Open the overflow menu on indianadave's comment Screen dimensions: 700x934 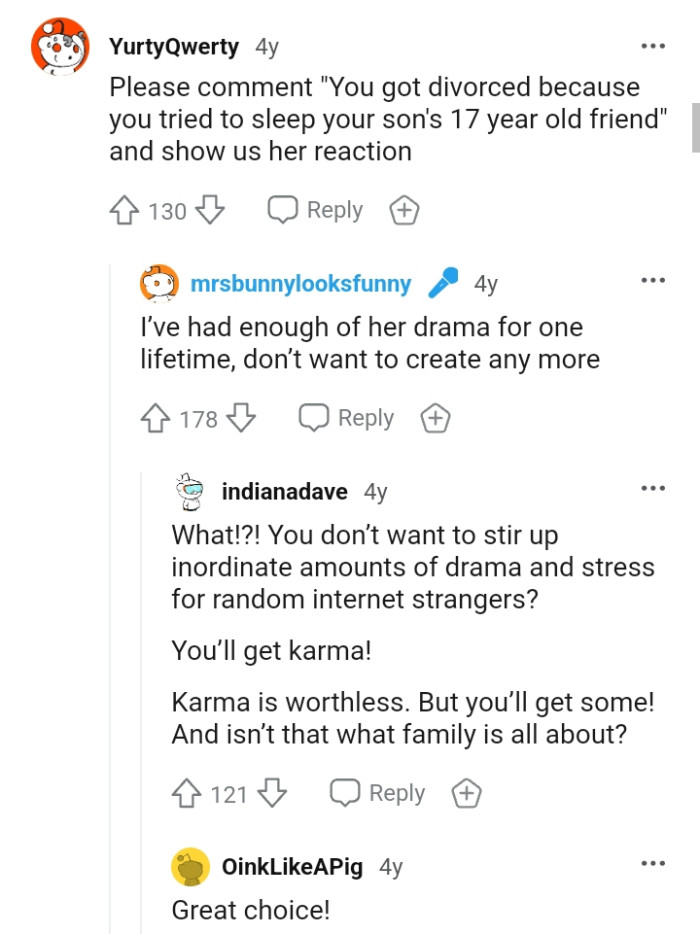tap(652, 487)
